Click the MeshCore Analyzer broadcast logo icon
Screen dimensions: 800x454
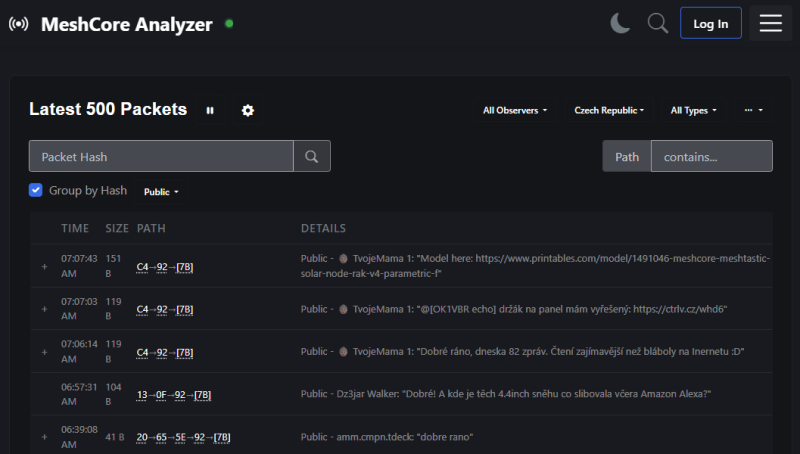[x=18, y=24]
